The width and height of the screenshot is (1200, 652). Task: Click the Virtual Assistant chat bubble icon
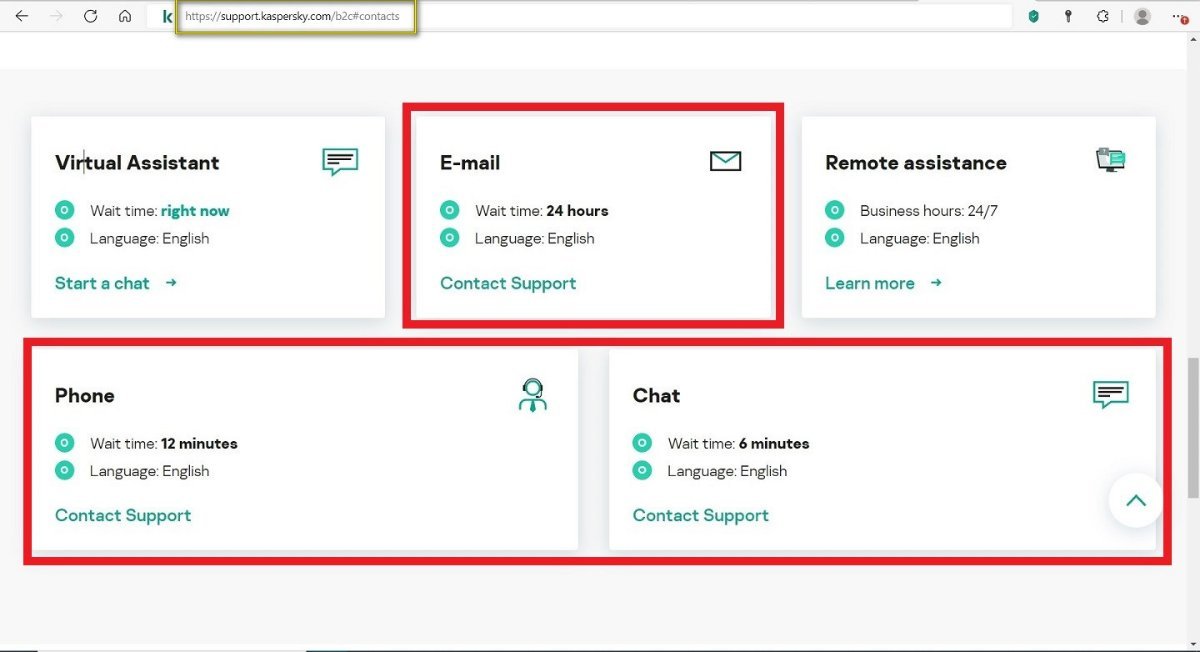[340, 161]
